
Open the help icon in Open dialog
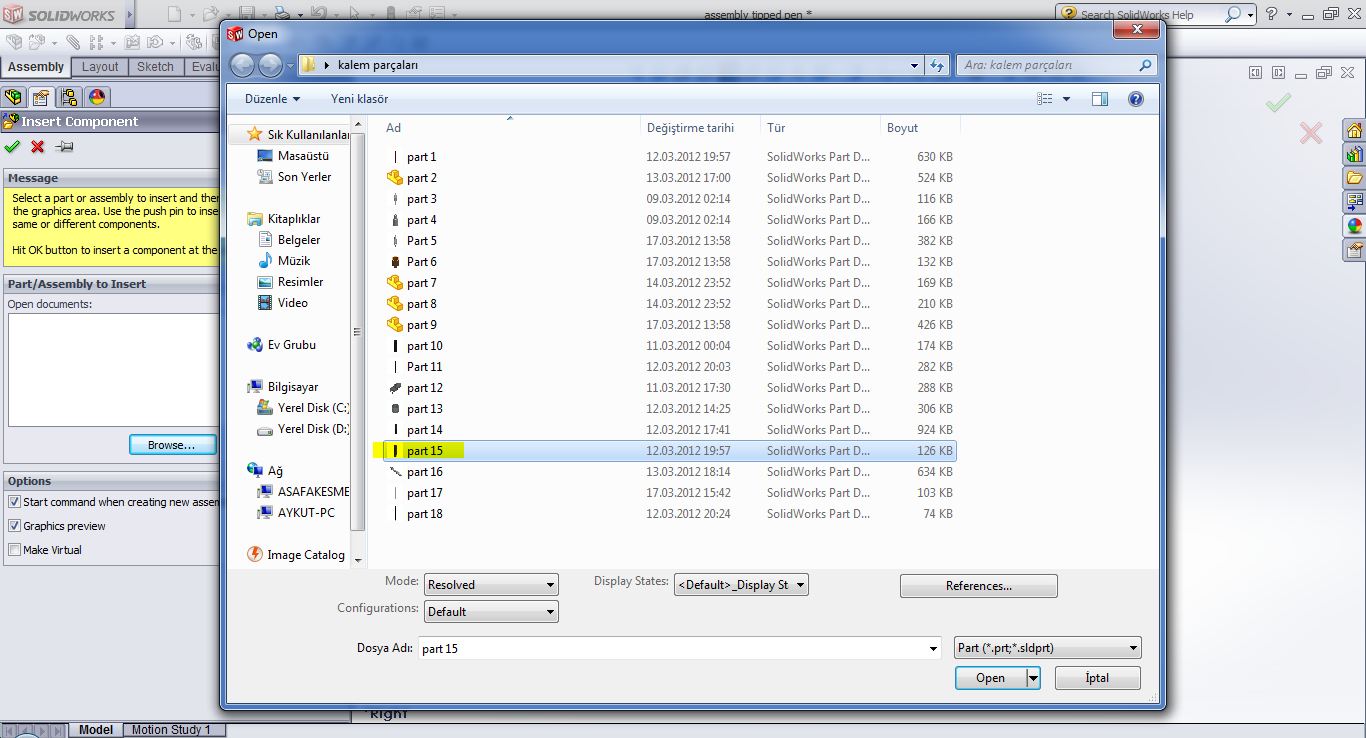(x=1135, y=99)
